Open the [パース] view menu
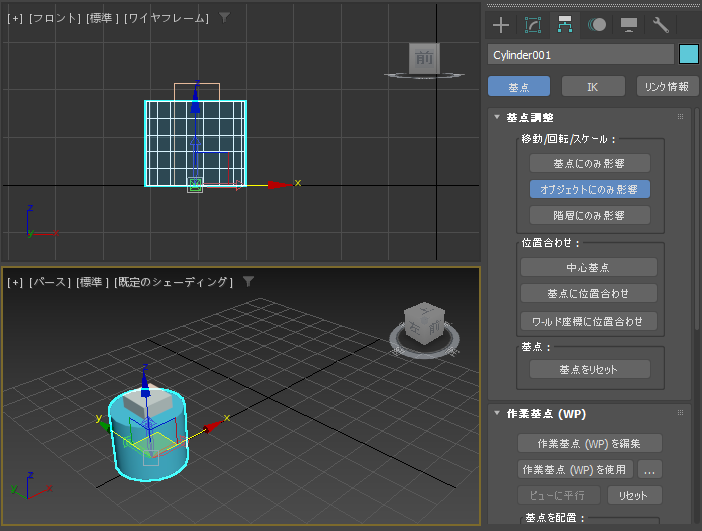702x531 pixels. click(x=50, y=283)
